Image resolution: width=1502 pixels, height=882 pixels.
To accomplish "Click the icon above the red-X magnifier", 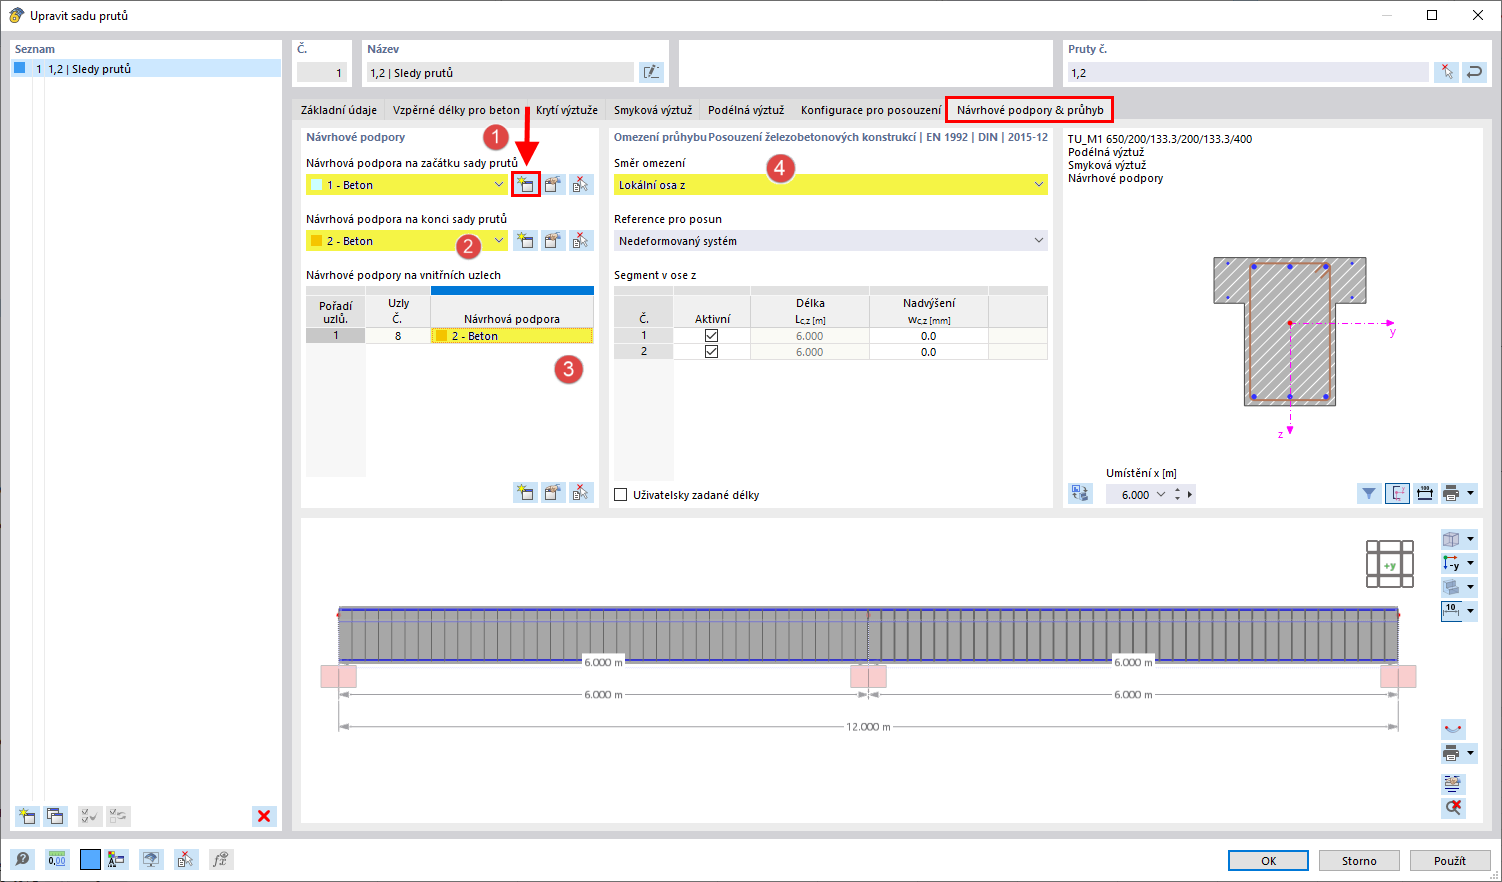I will [x=1453, y=783].
